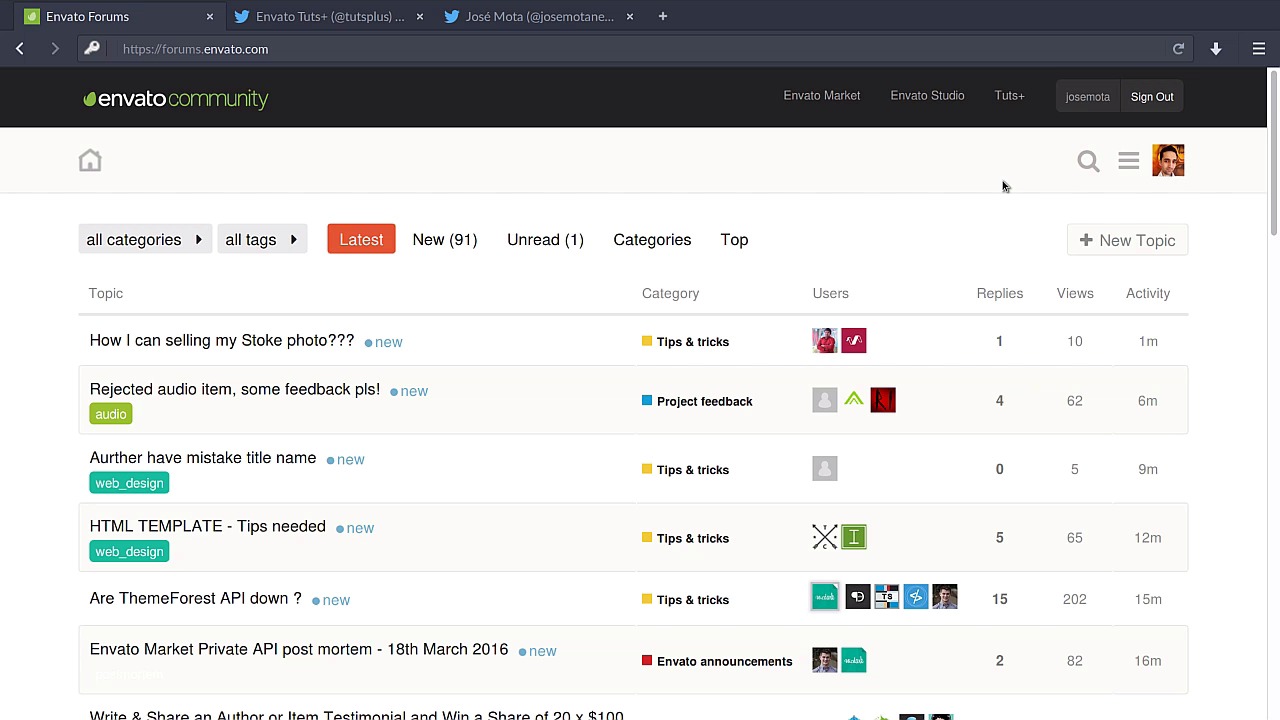The height and width of the screenshot is (720, 1280).
Task: Open the browser hamburger menu
Action: tap(1259, 49)
